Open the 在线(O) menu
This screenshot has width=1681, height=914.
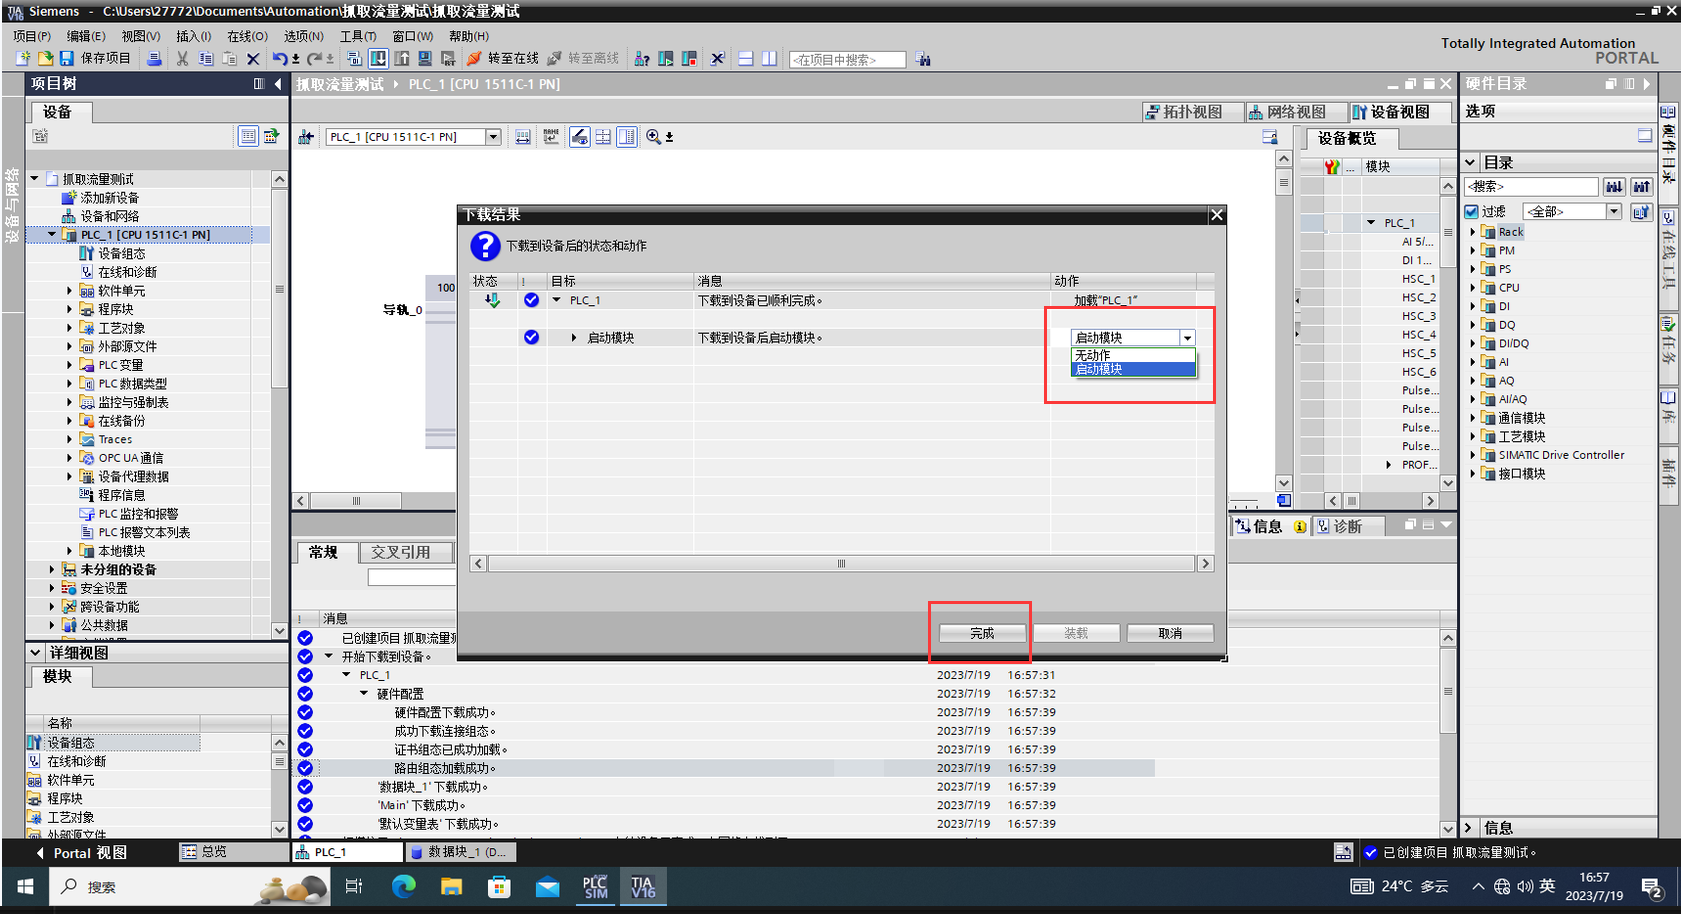click(x=247, y=36)
